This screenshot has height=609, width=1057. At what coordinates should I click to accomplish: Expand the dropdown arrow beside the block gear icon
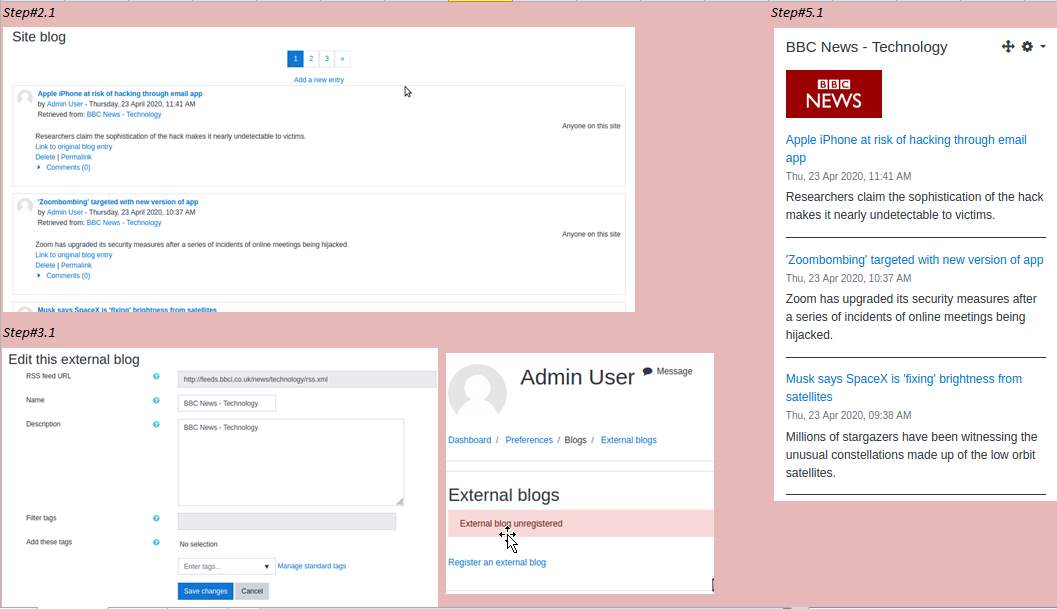[x=1043, y=47]
